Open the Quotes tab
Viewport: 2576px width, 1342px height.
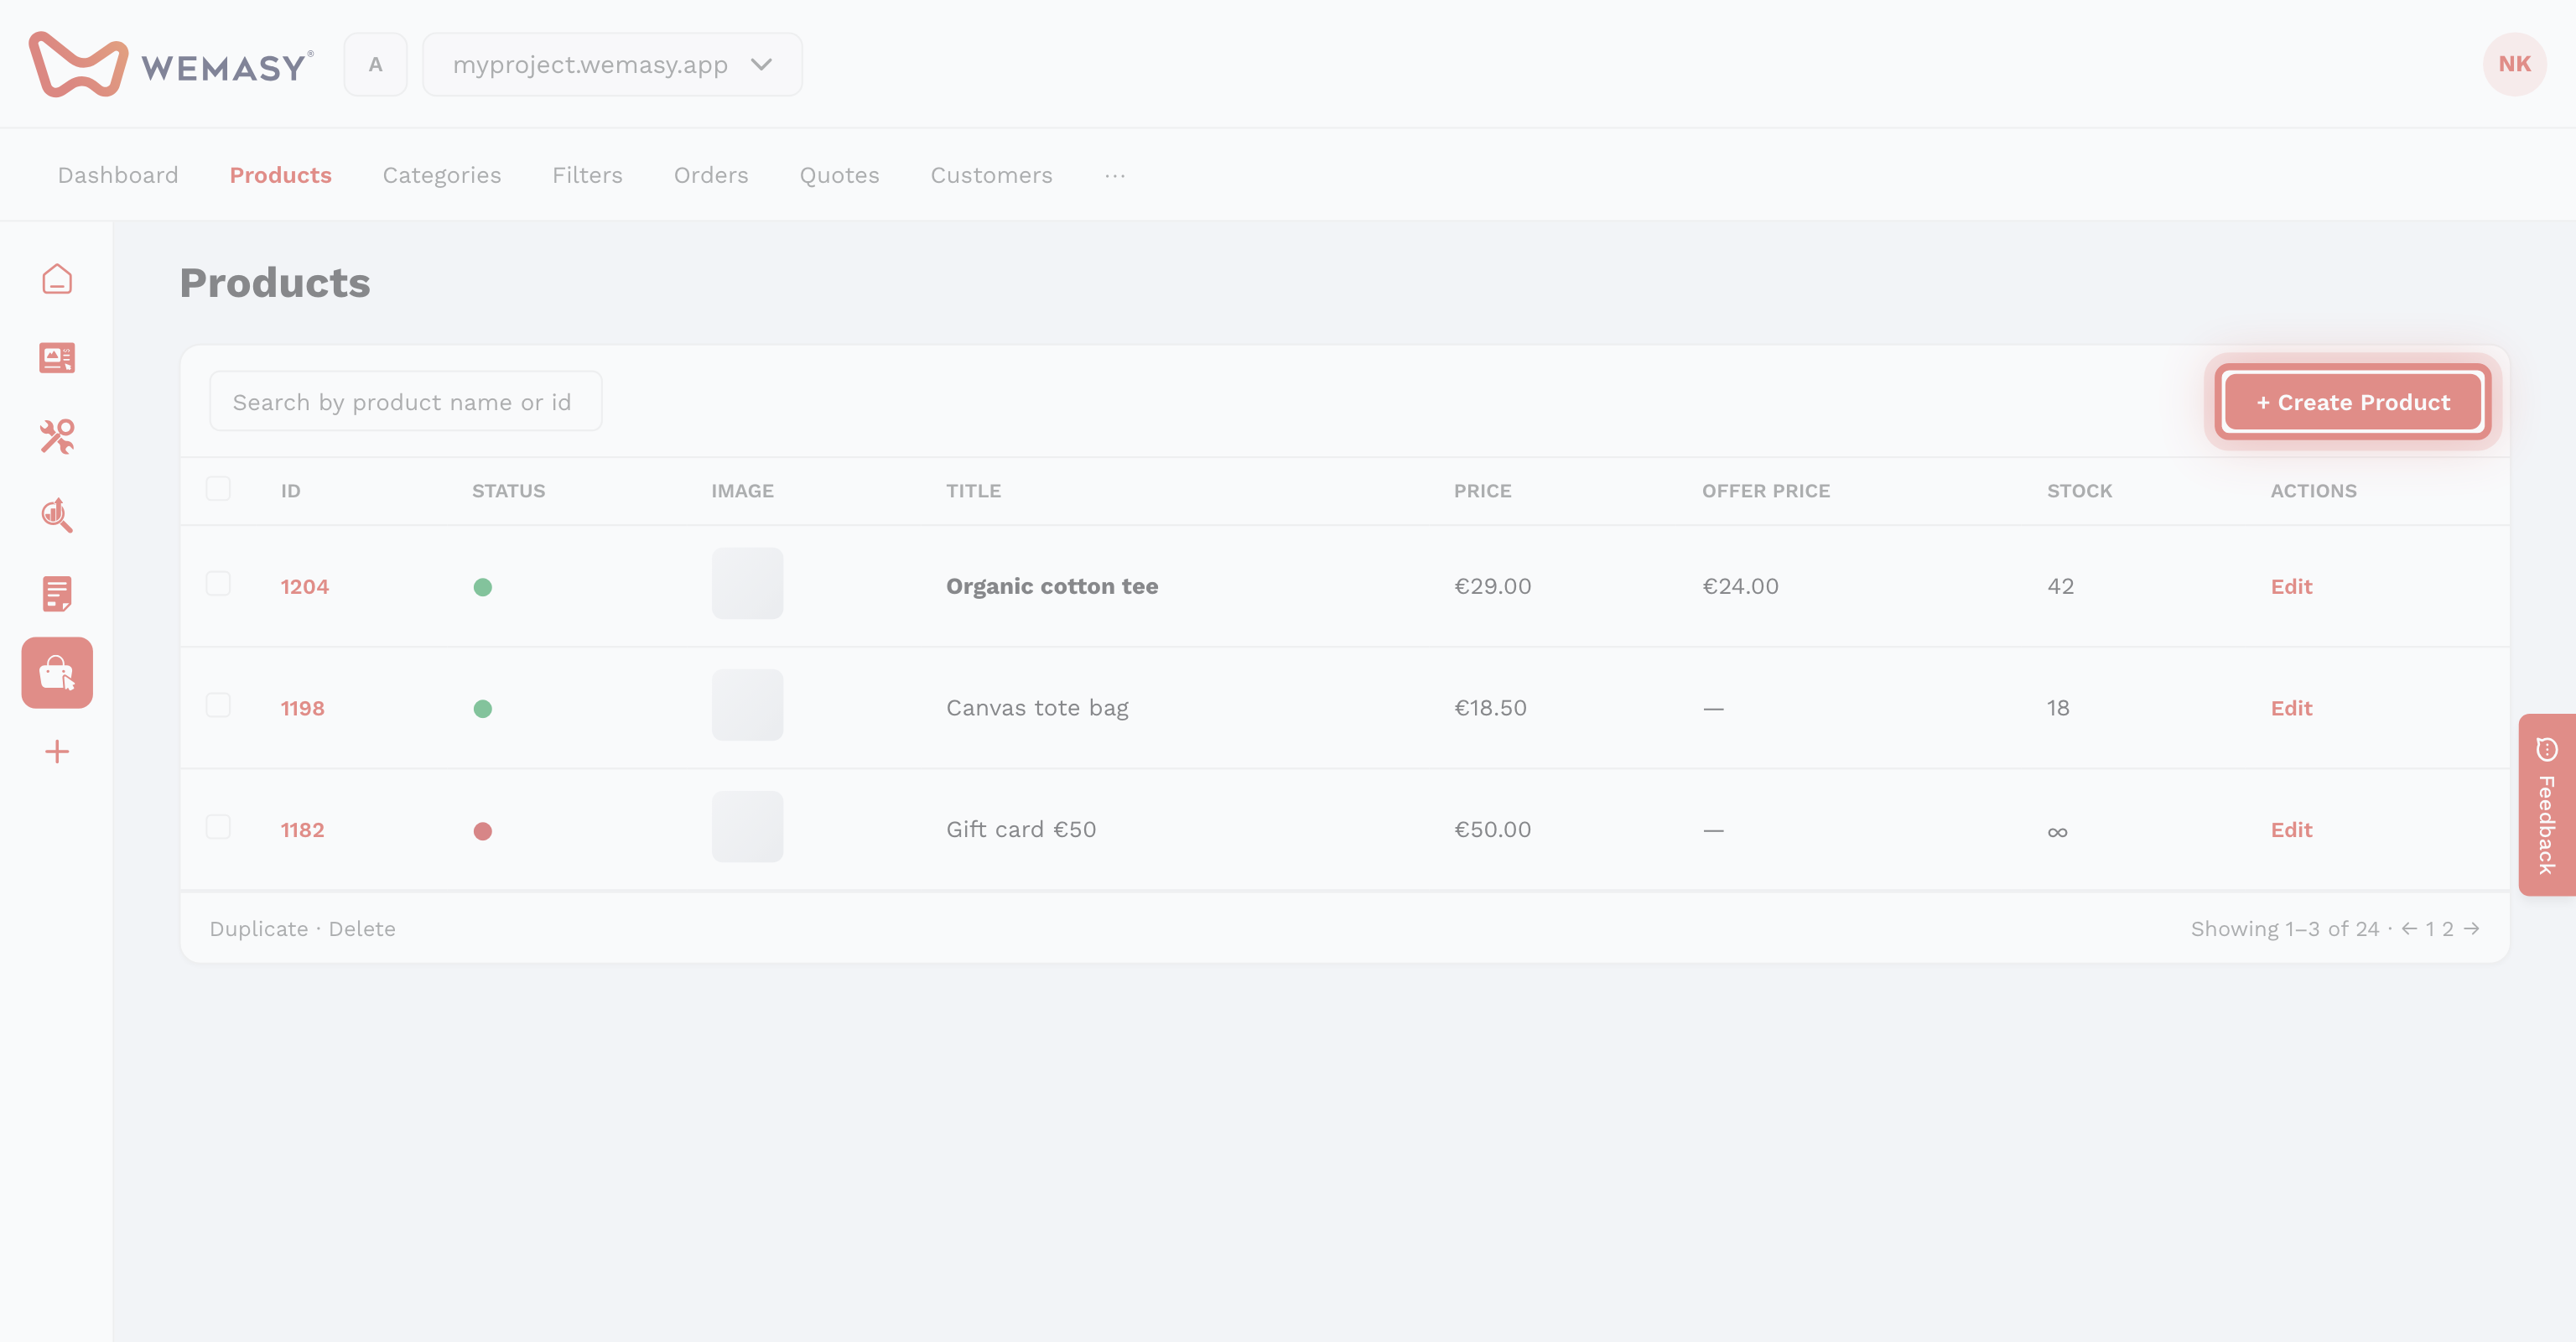pyautogui.click(x=839, y=175)
